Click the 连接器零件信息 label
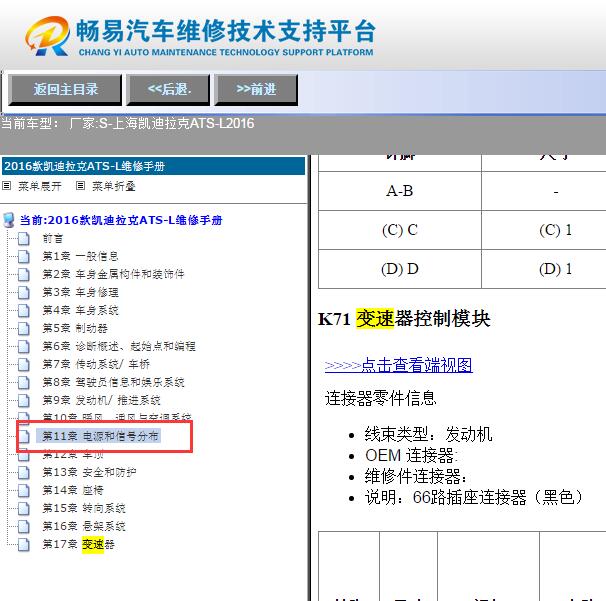 (381, 398)
